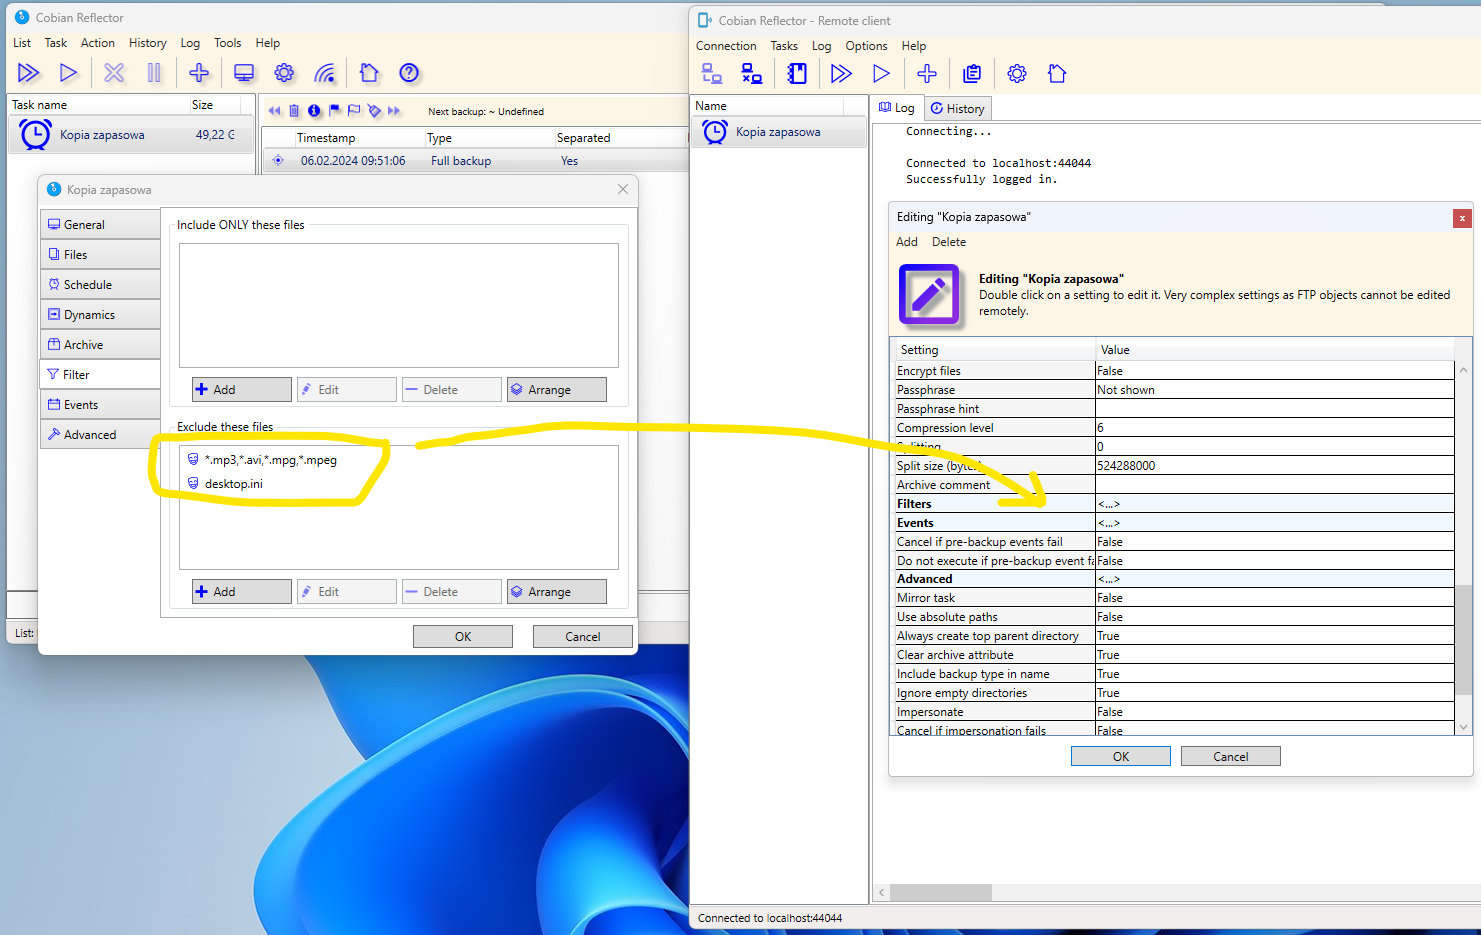1481x935 pixels.
Task: Open the help question mark icon
Action: coord(409,73)
